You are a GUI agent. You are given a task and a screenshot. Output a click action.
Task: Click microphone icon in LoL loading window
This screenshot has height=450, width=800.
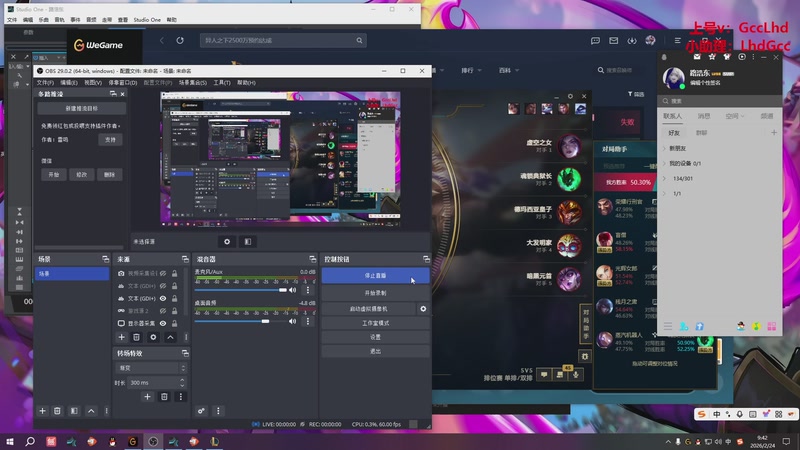coord(576,375)
